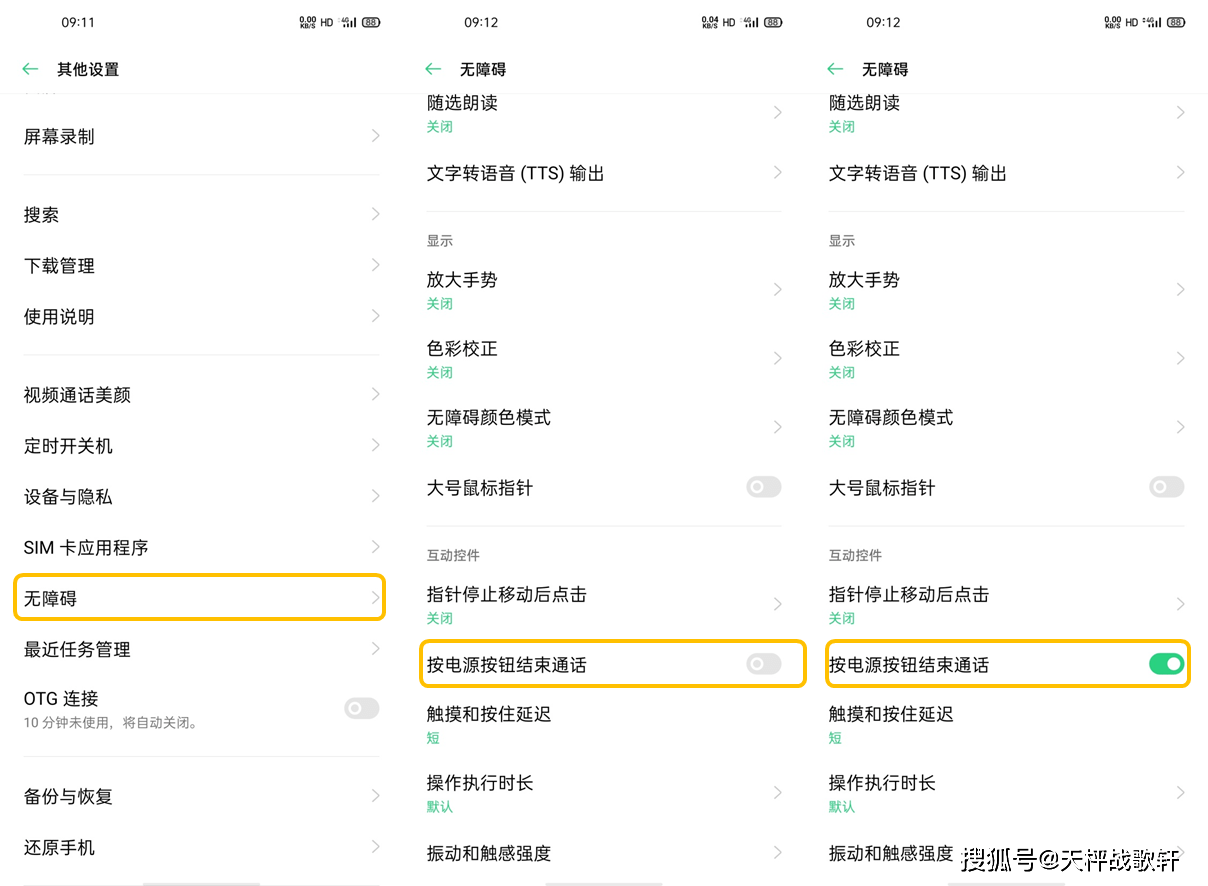Tap the signal bars icon next to 09:11

pyautogui.click(x=349, y=22)
